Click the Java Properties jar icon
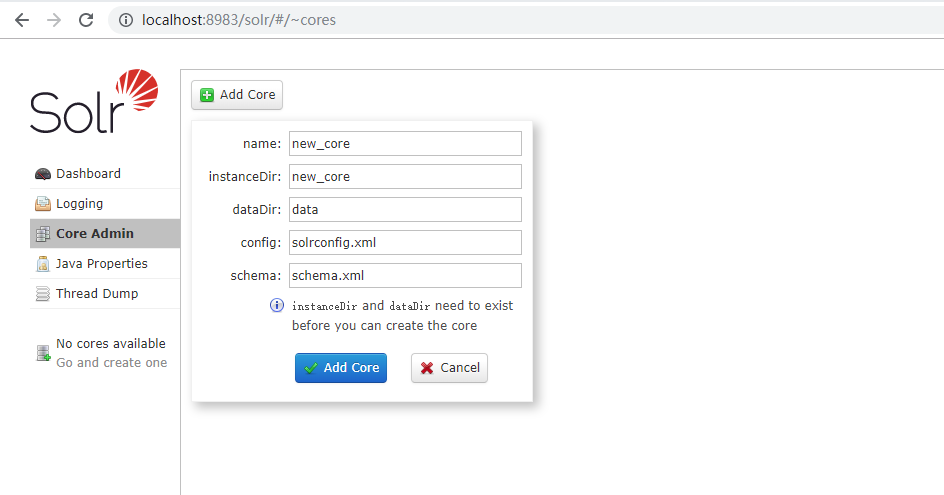944x495 pixels. coord(43,264)
